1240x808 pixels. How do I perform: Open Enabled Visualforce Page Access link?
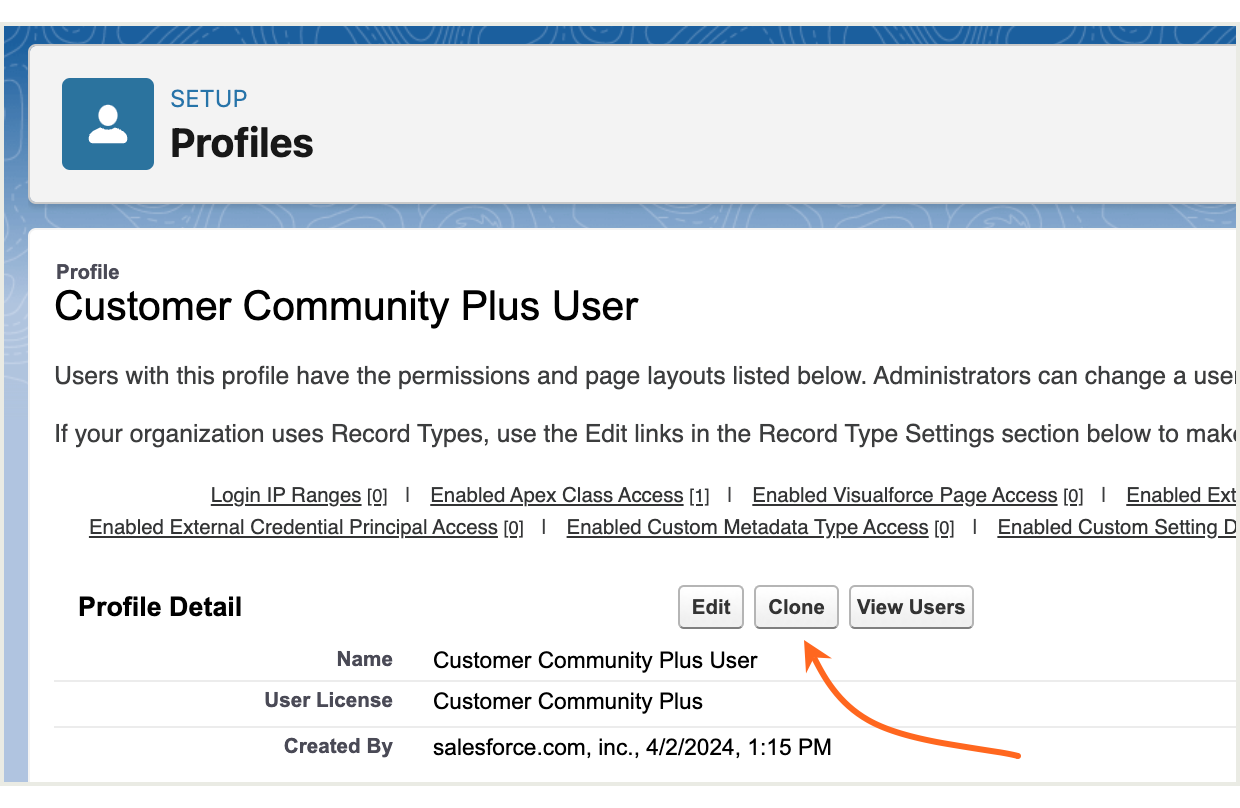point(905,495)
